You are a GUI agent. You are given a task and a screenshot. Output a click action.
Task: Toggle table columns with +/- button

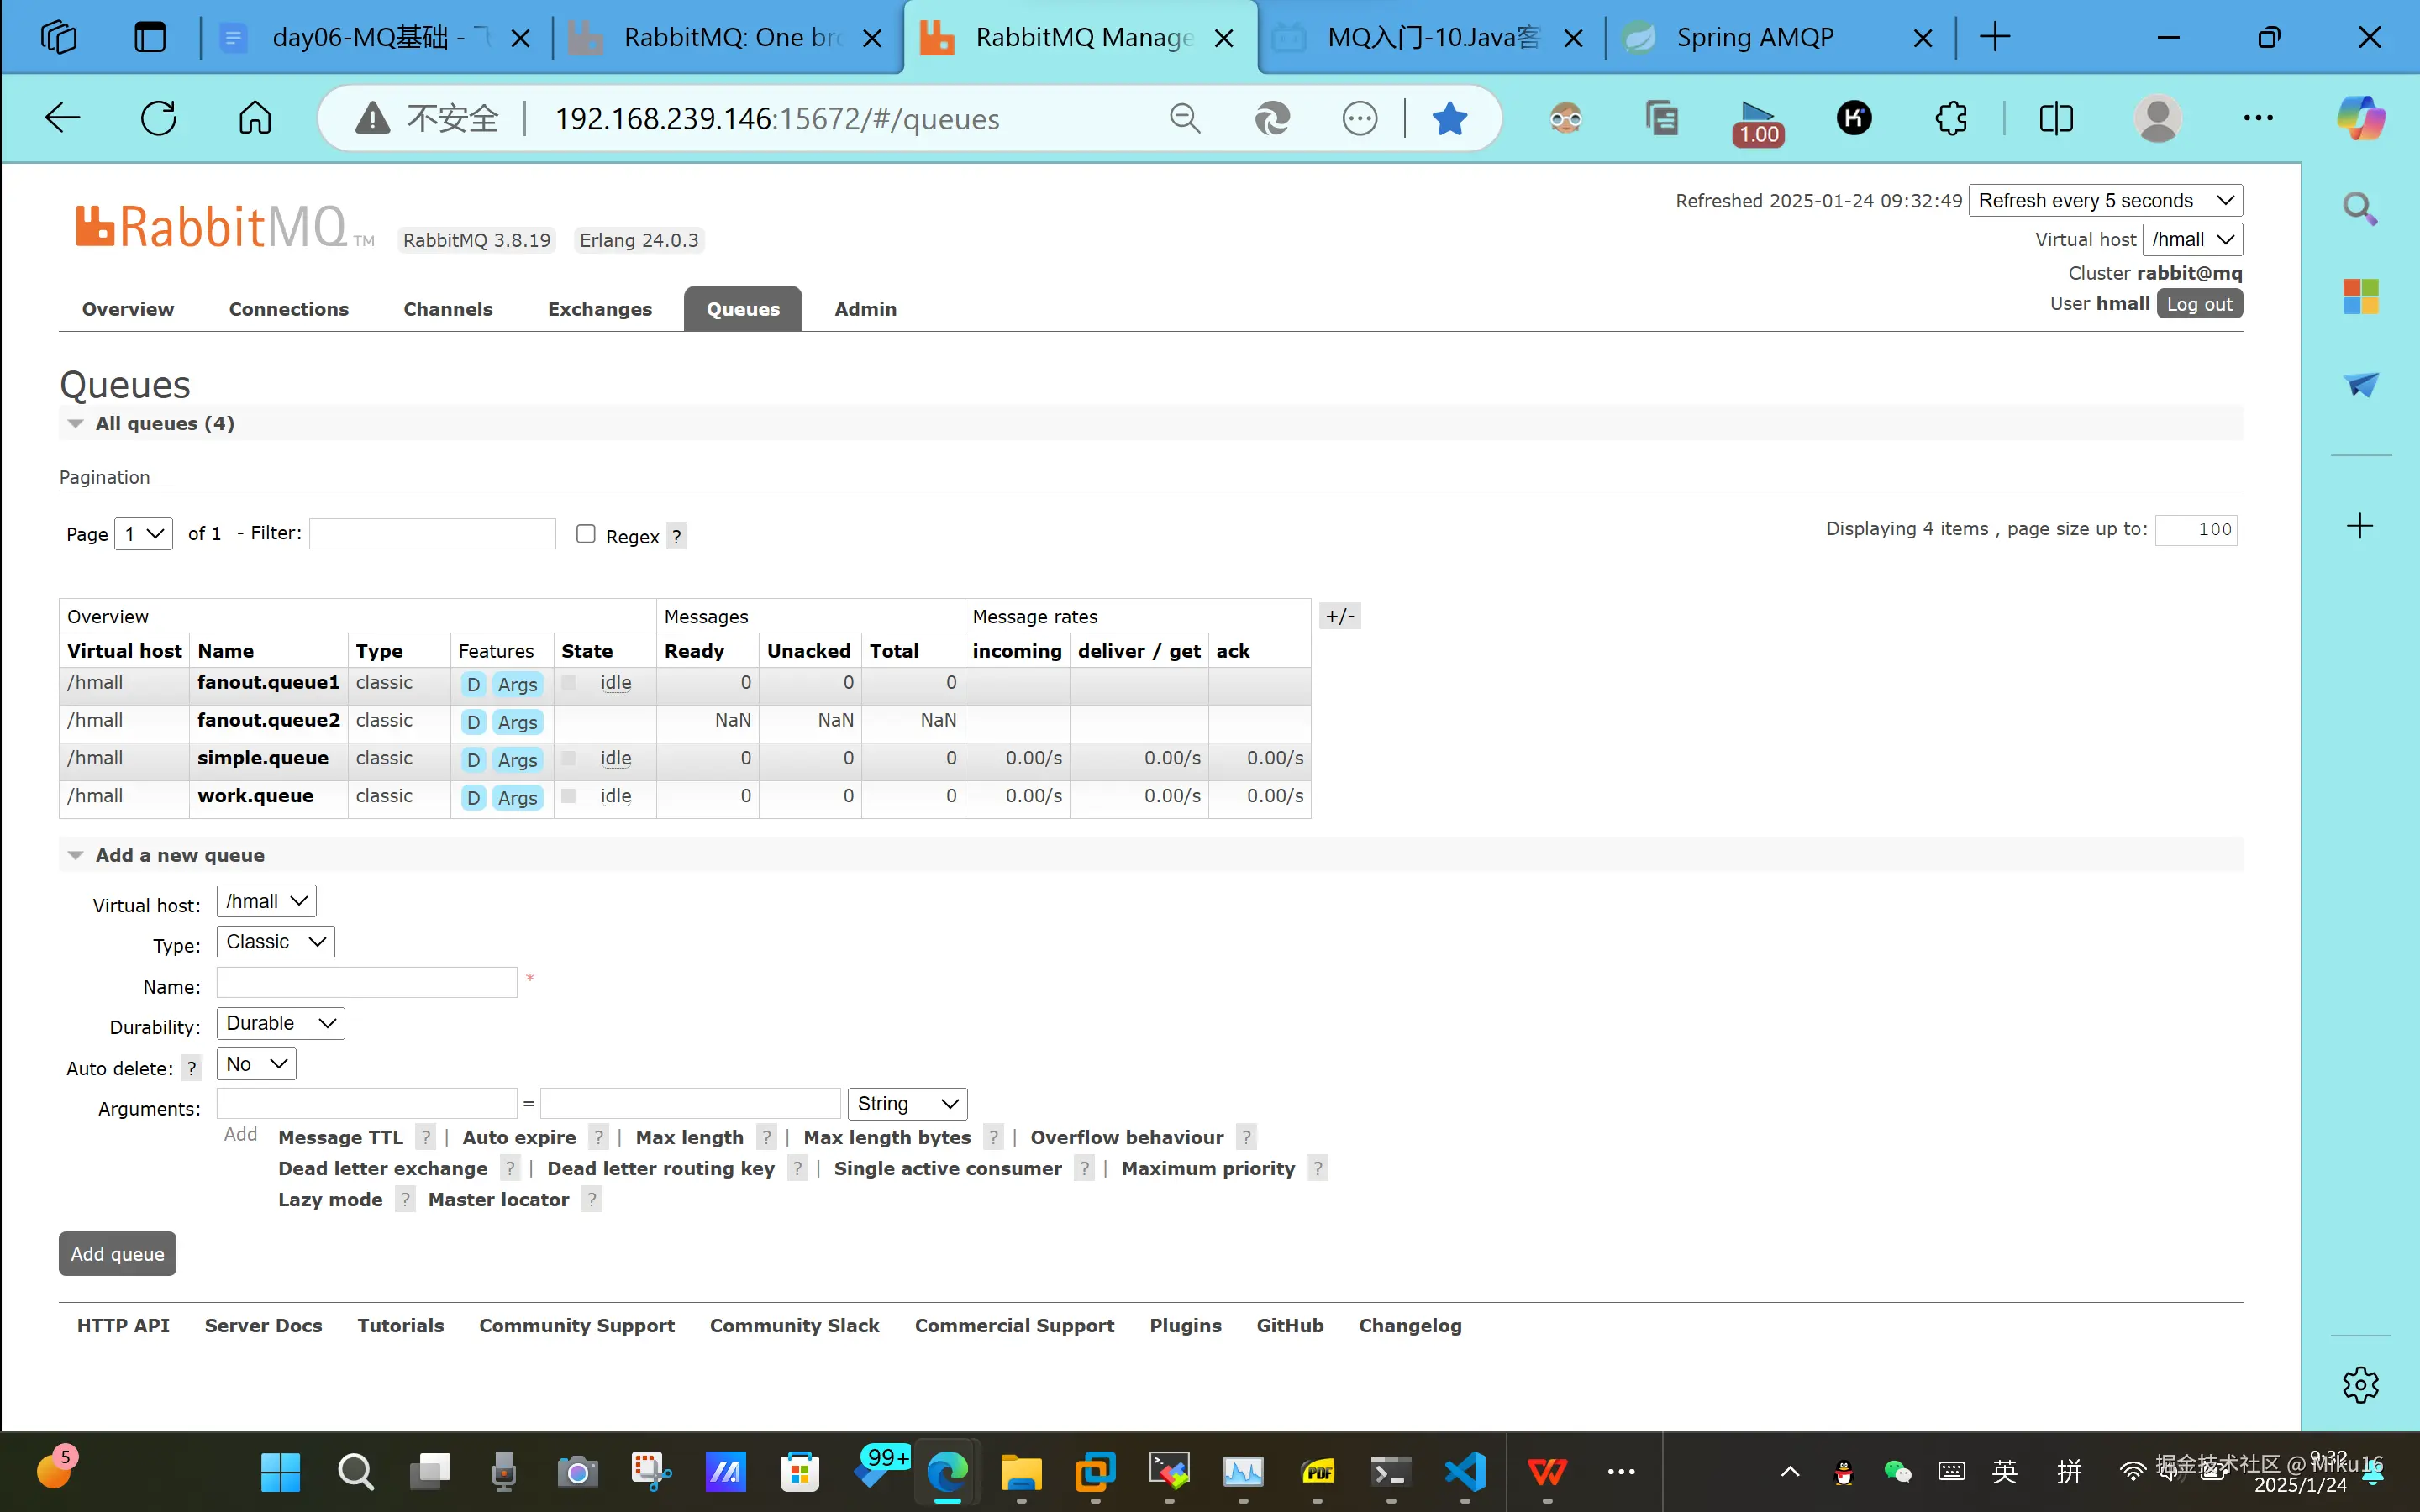pos(1339,616)
